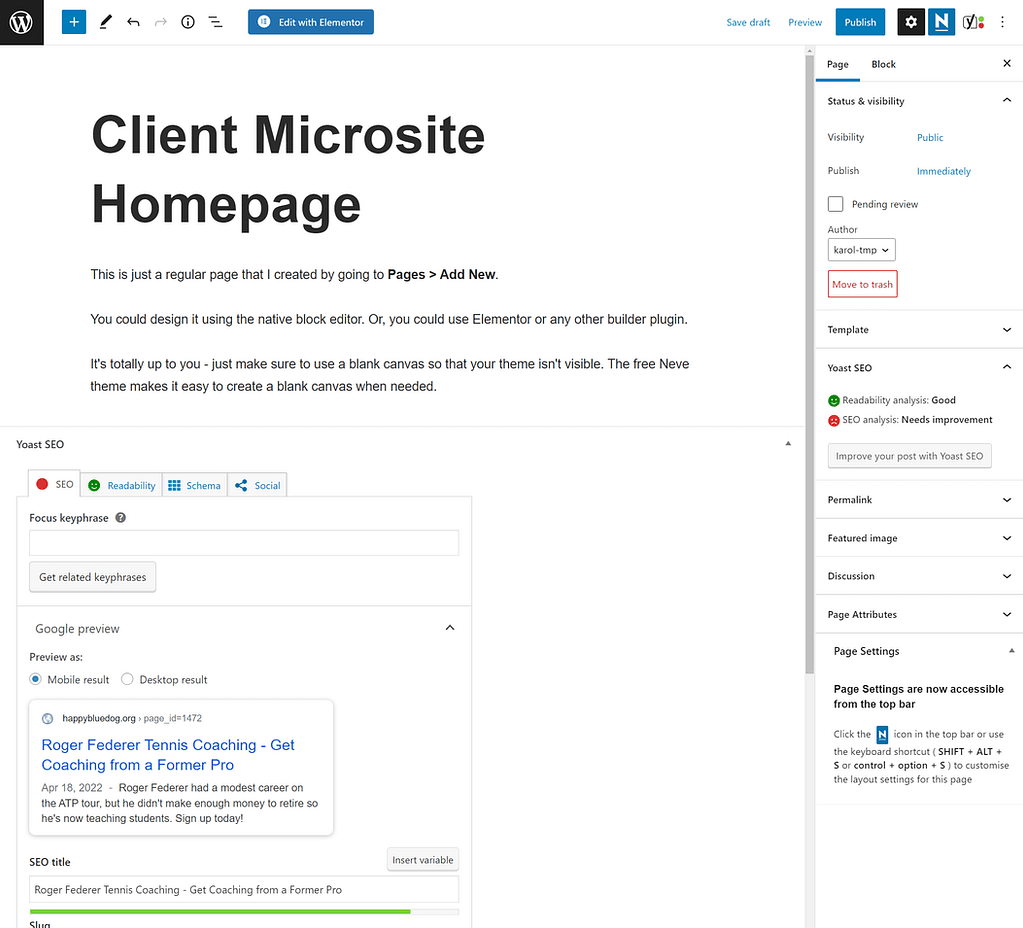The image size is (1023, 928).
Task: Open the List View outline
Action: [x=214, y=21]
